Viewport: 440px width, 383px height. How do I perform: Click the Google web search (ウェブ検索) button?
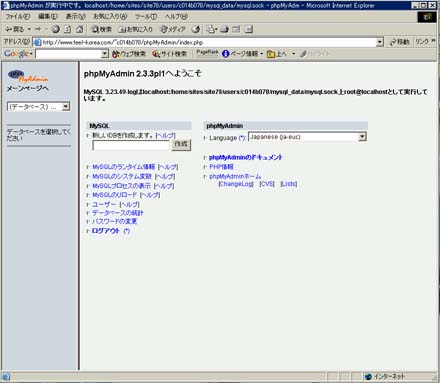[x=129, y=54]
